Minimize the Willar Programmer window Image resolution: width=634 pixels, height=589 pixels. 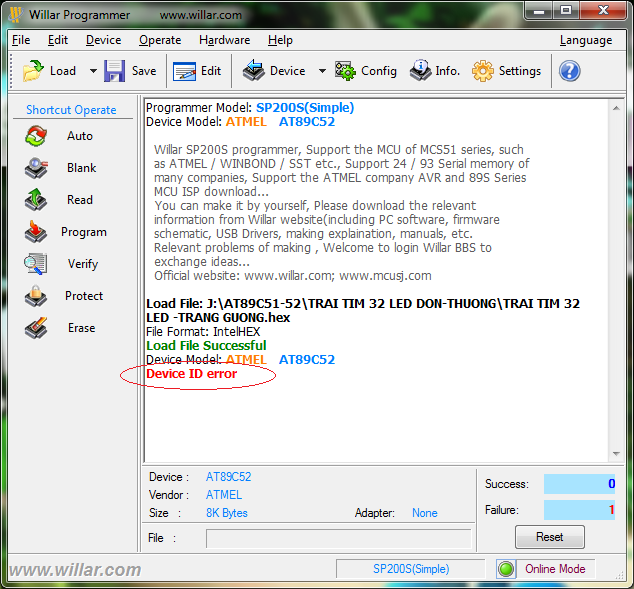click(539, 11)
